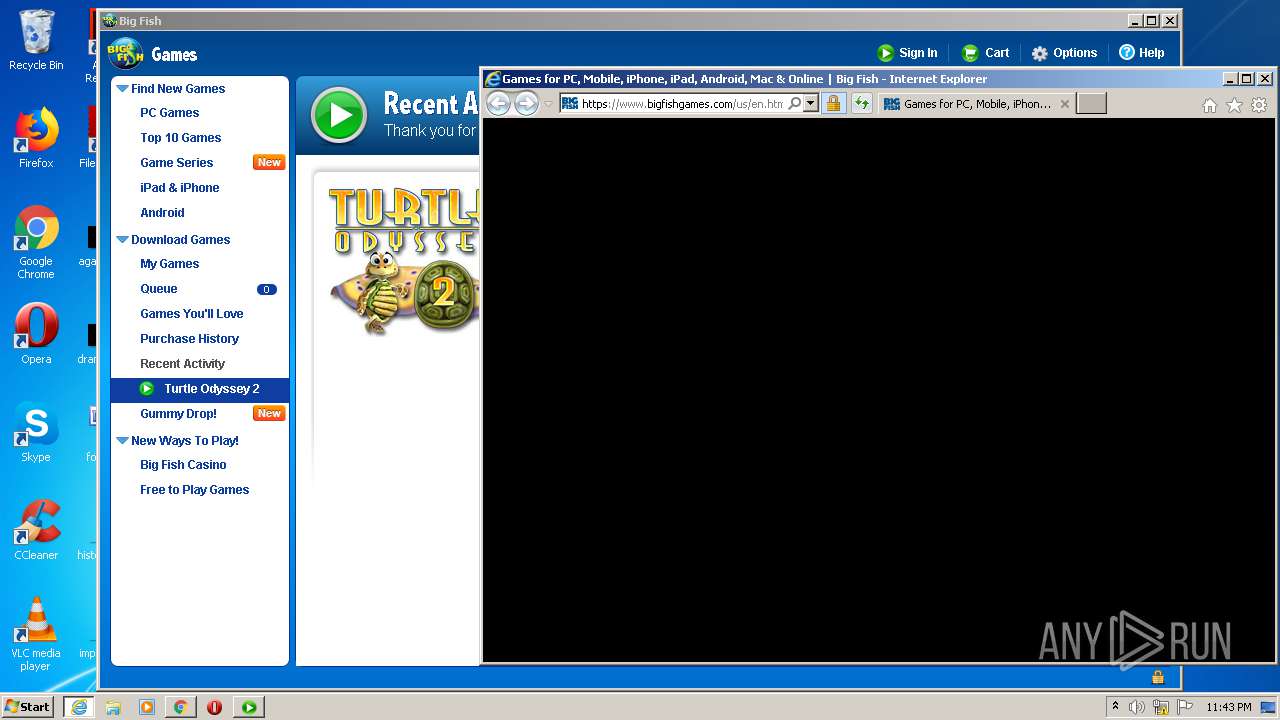Click the volume speaker tray icon

[1137, 707]
